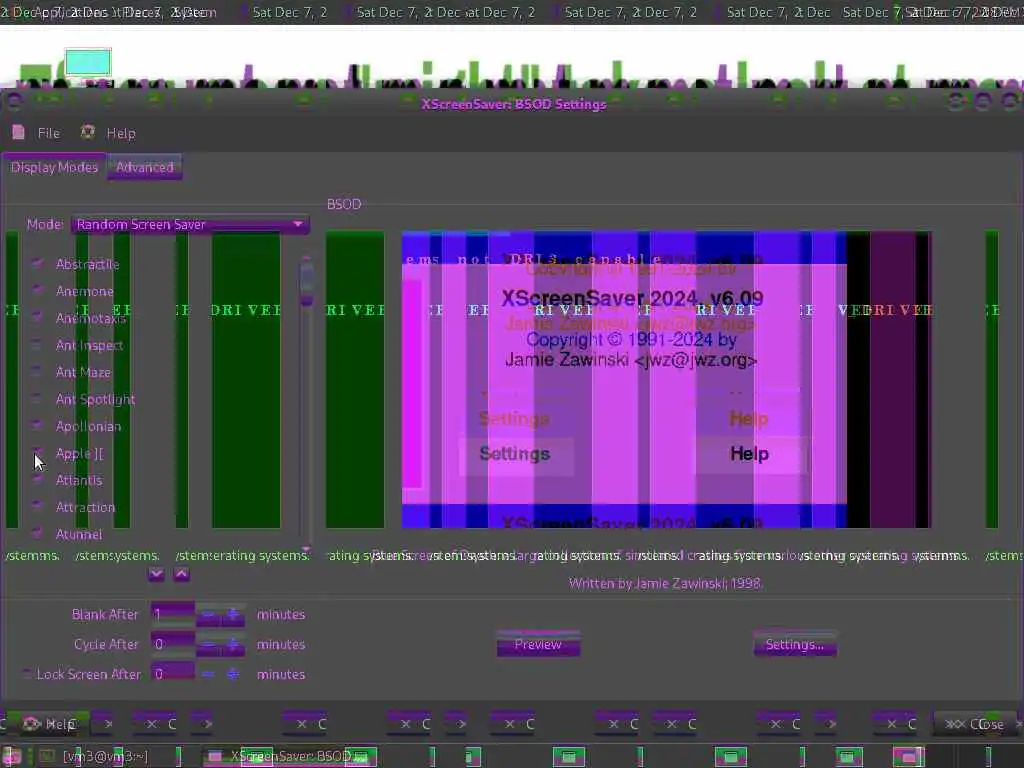1024x768 pixels.
Task: Open the Mode dropdown showing Random Screen Saver
Action: pyautogui.click(x=190, y=225)
